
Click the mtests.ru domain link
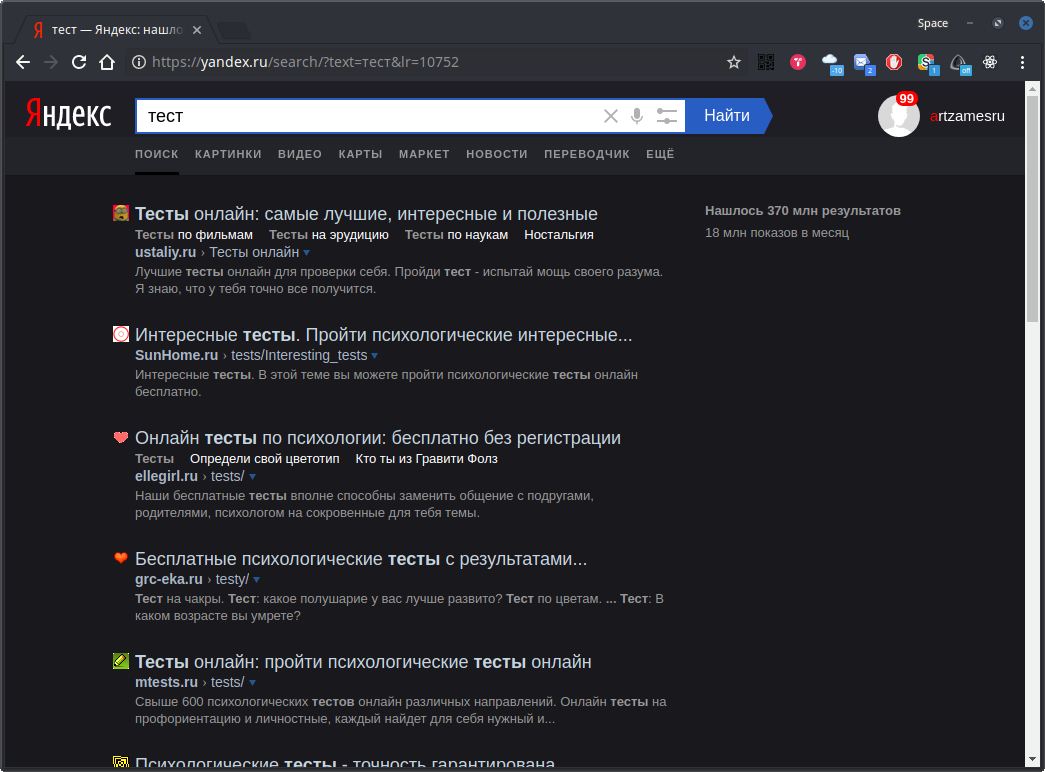point(167,683)
